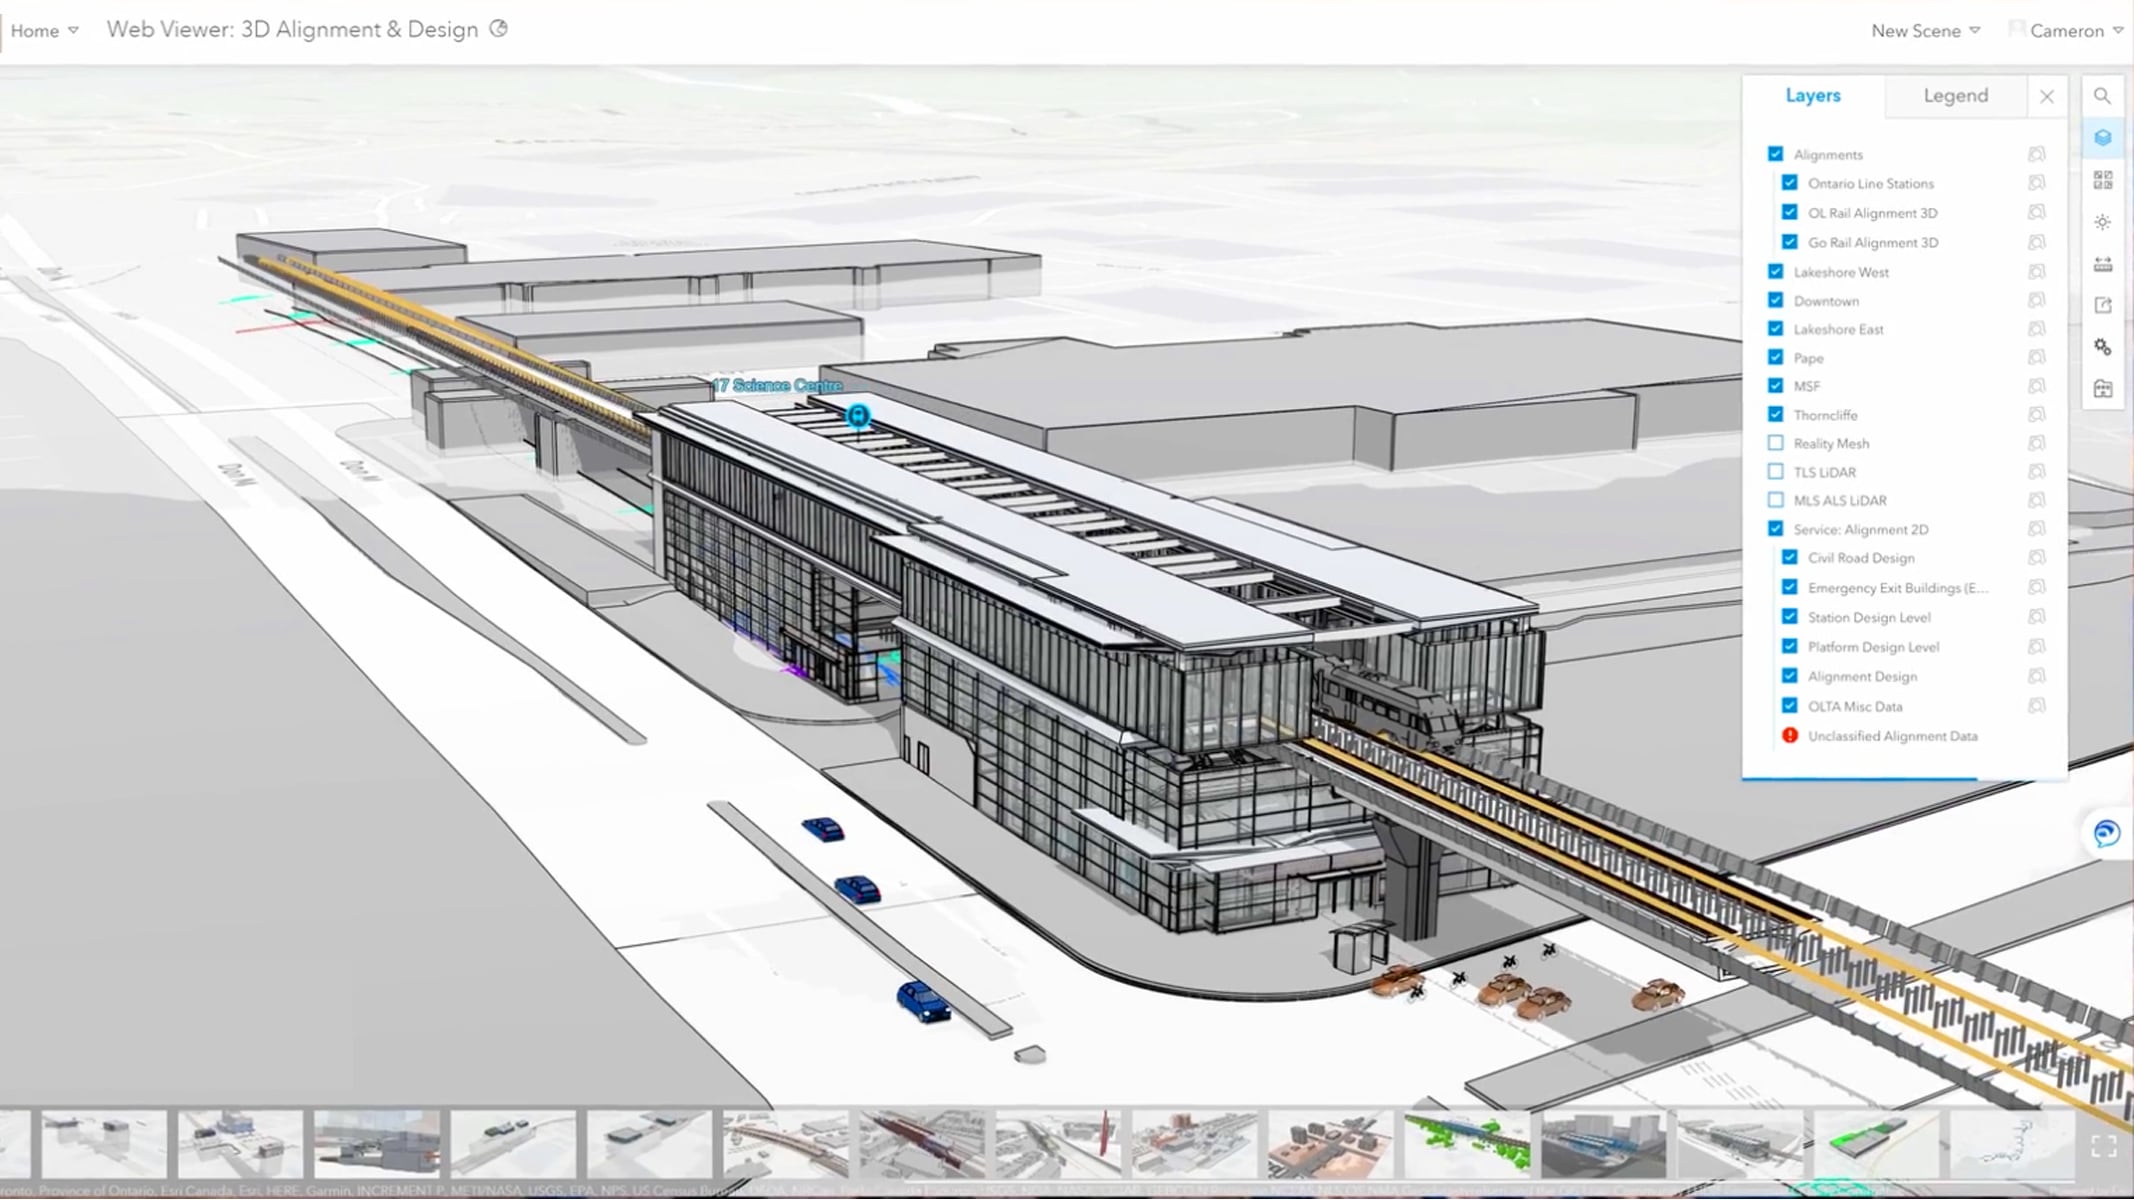2134x1200 pixels.
Task: Switch to the Layers tab
Action: tap(1813, 95)
